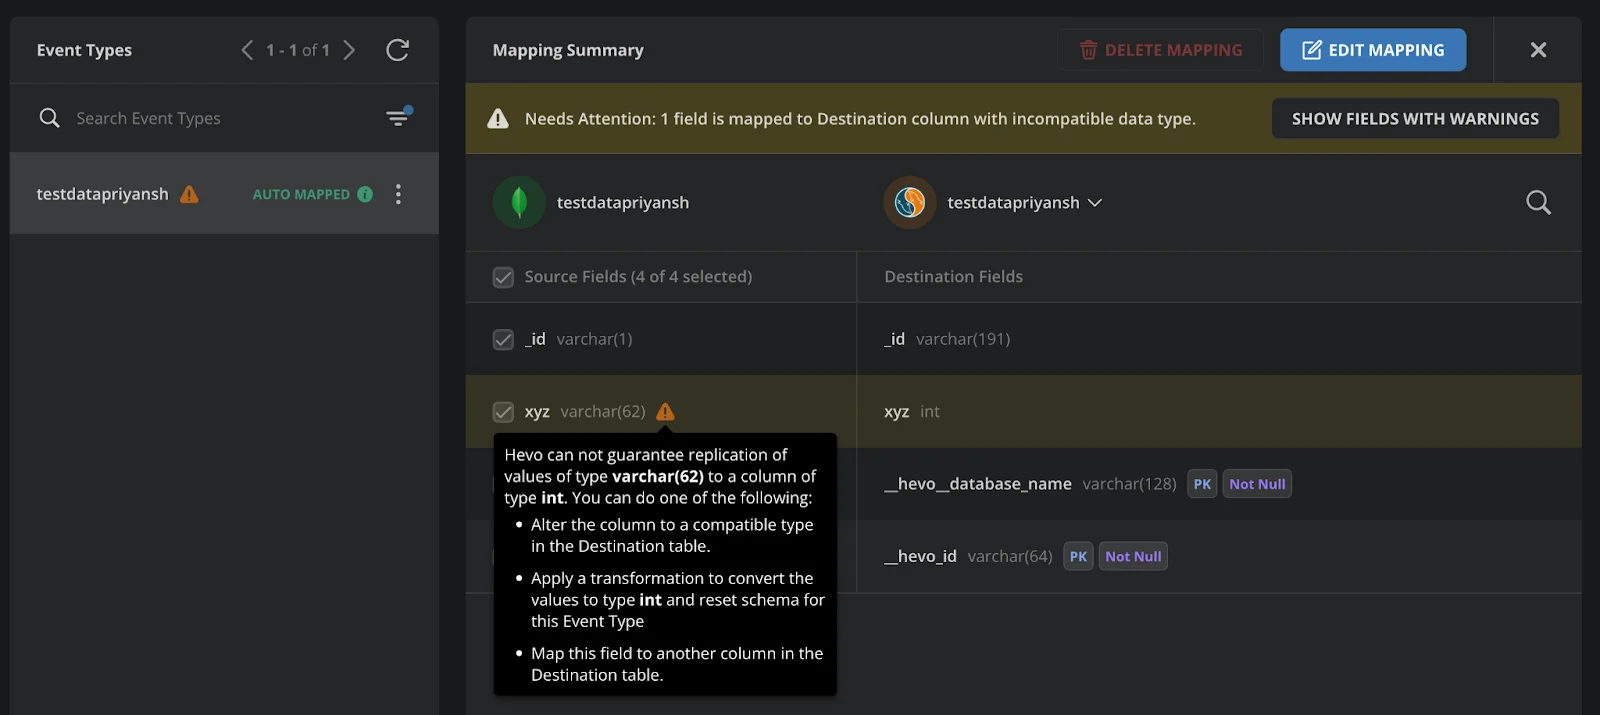Click destination field xyz int
This screenshot has width=1600, height=715.
(911, 411)
